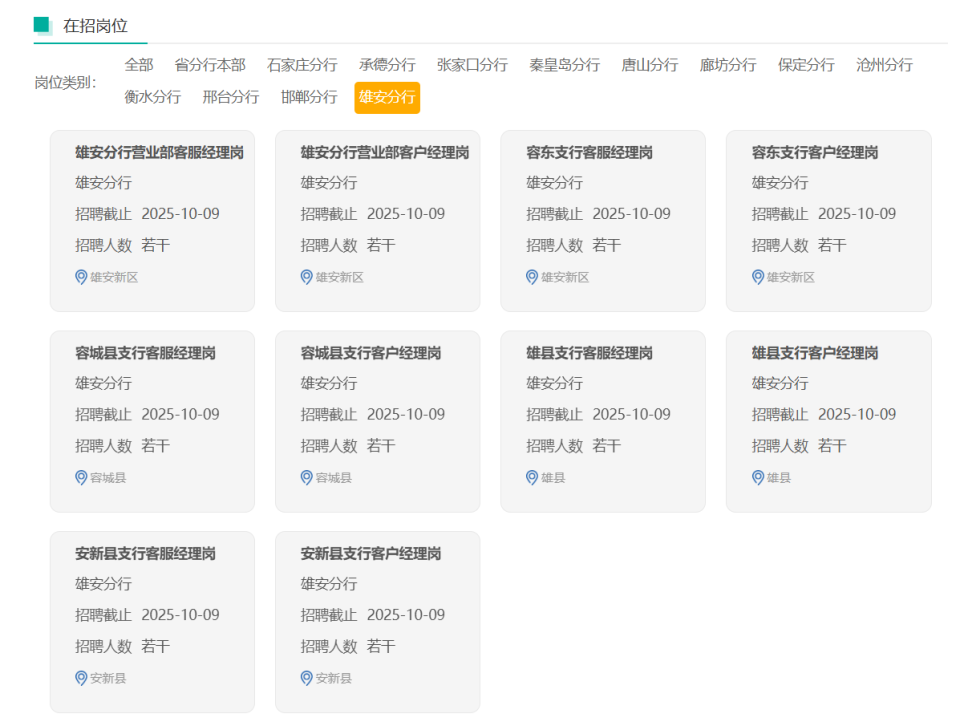Image resolution: width=960 pixels, height=726 pixels.
Task: Click location pin on 安新县支行客服经理岗 card
Action: [81, 678]
